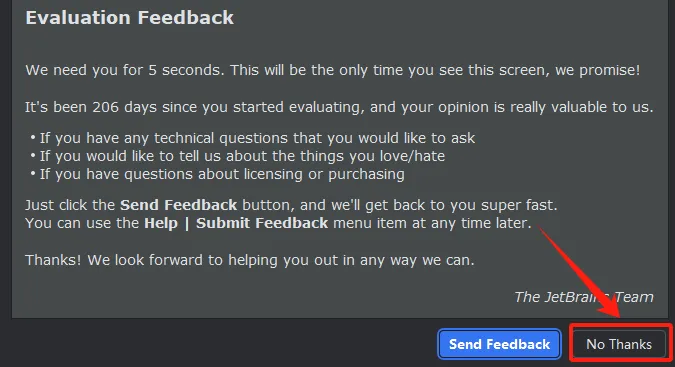The width and height of the screenshot is (675, 367).
Task: Click bold Send Feedback text in paragraph
Action: click(x=178, y=205)
